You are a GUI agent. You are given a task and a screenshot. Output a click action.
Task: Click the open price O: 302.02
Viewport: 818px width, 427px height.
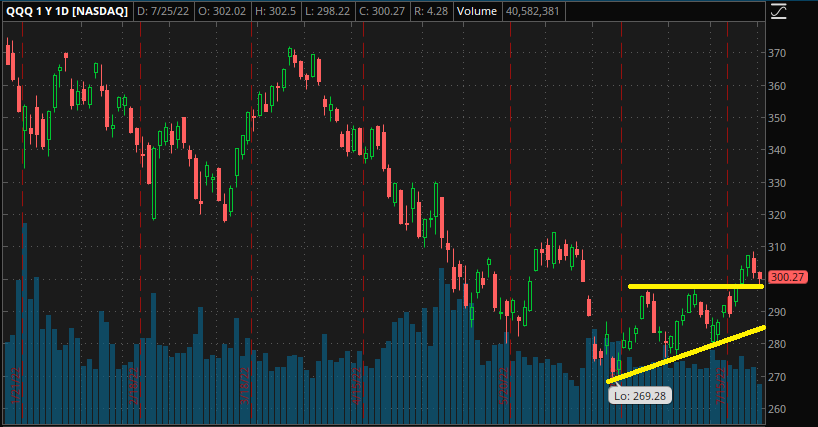click(222, 11)
